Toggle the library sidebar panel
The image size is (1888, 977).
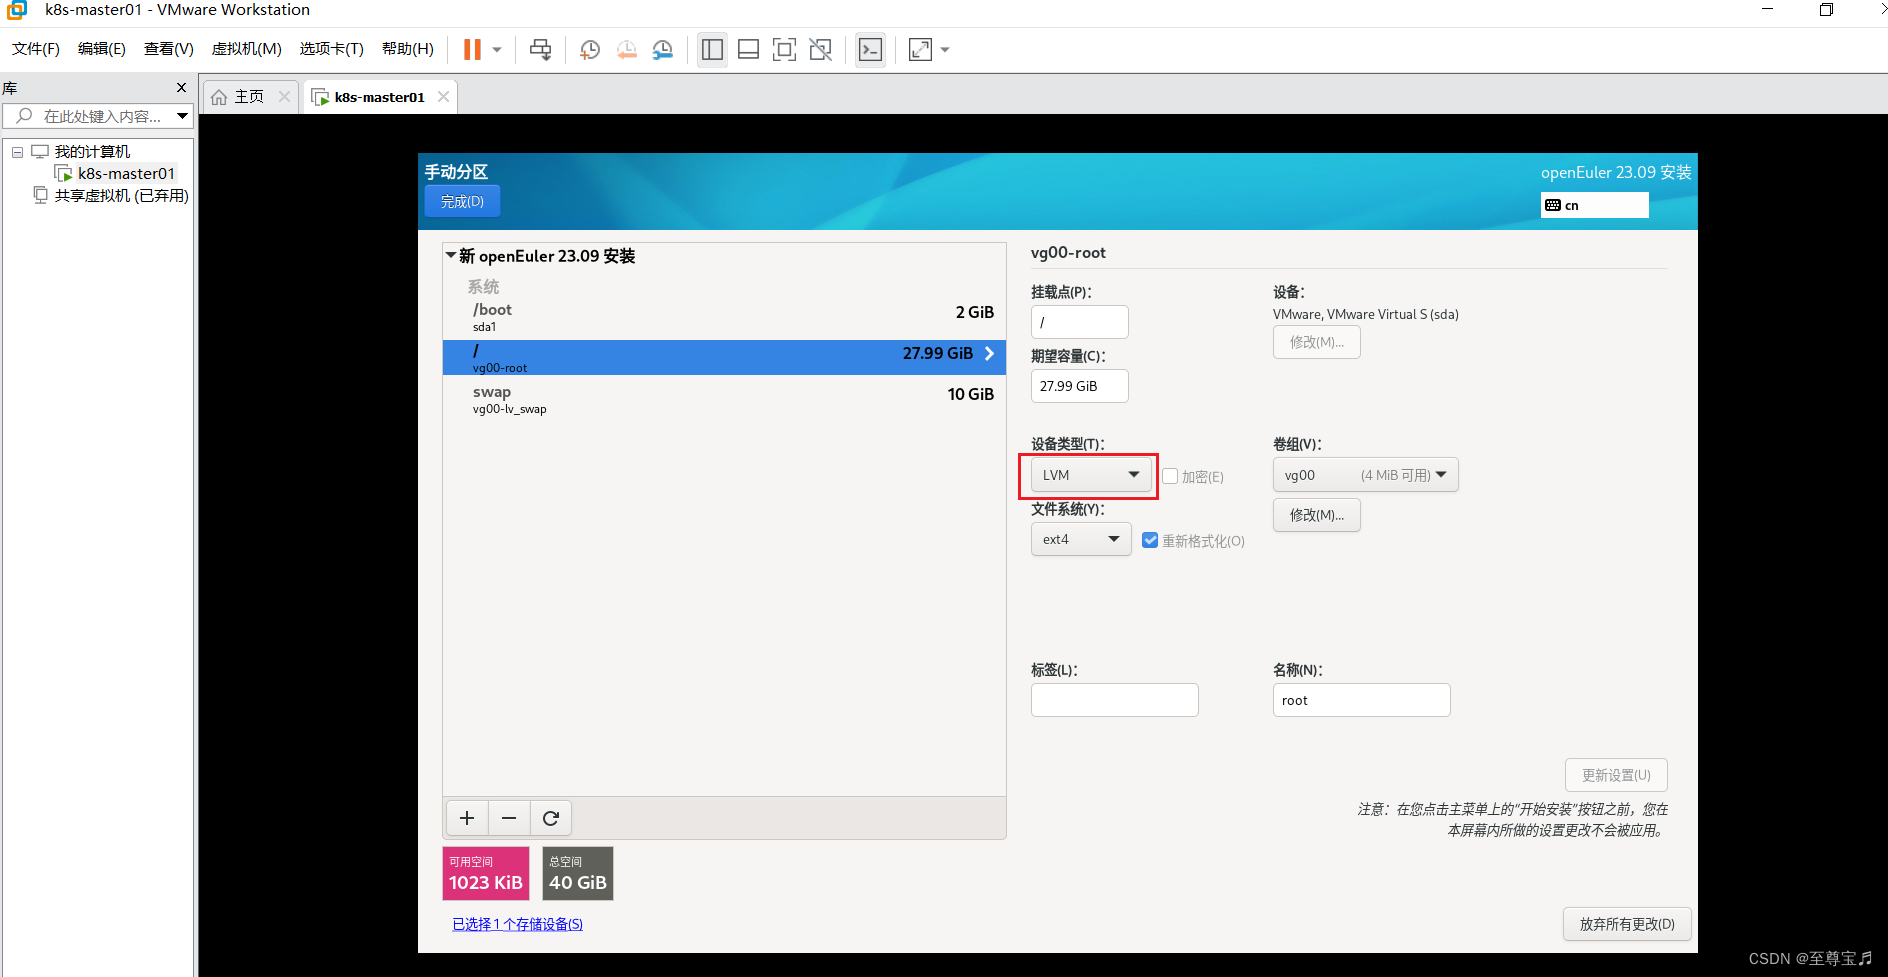[712, 48]
